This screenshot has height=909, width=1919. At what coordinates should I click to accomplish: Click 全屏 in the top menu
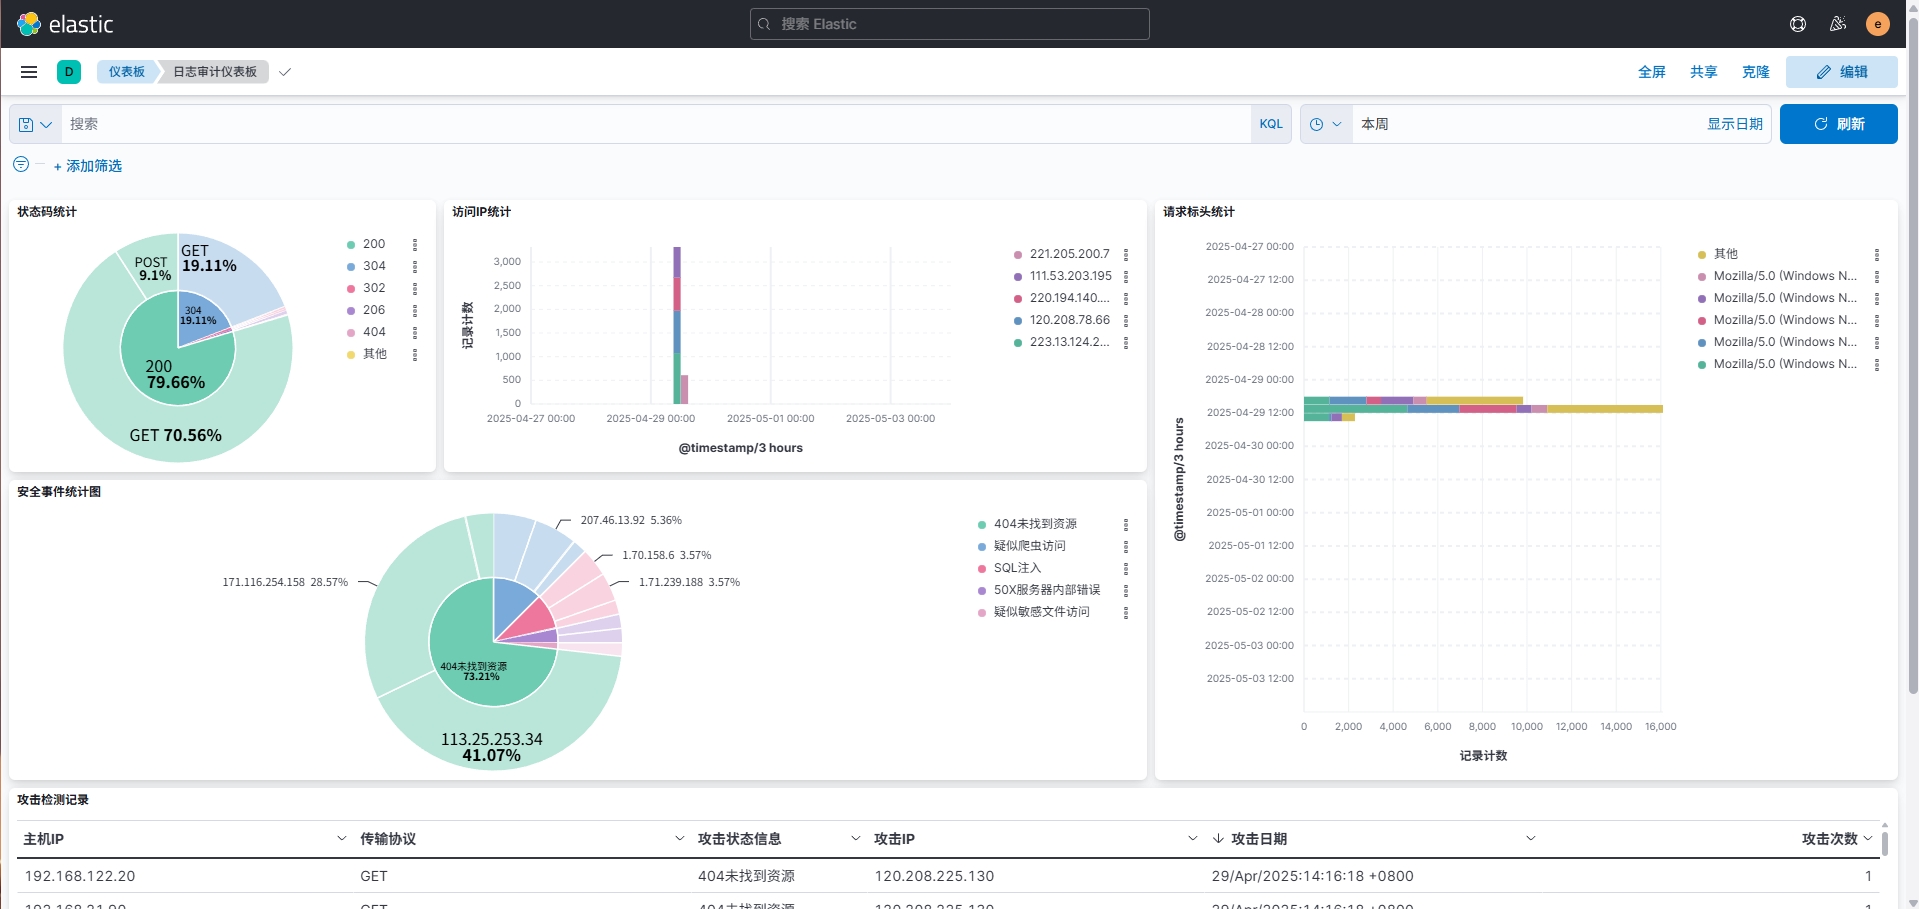[1651, 72]
